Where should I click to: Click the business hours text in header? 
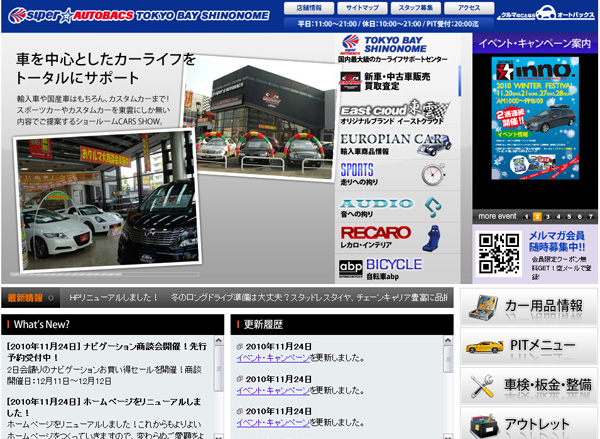[388, 24]
